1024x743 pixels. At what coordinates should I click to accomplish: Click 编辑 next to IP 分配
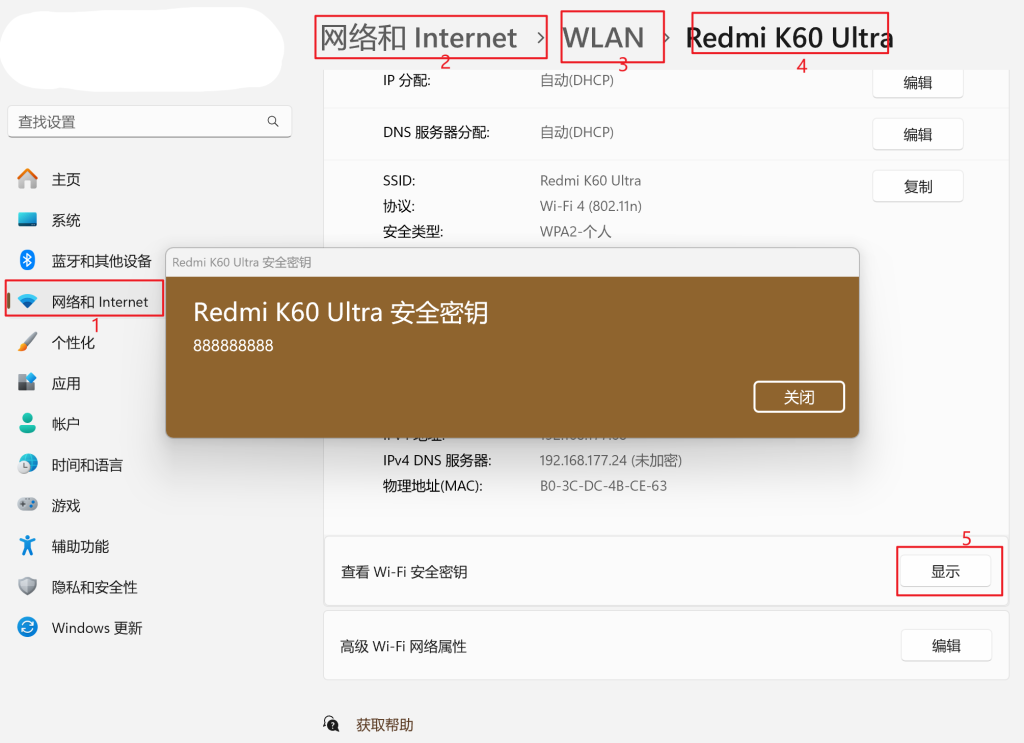tap(917, 83)
